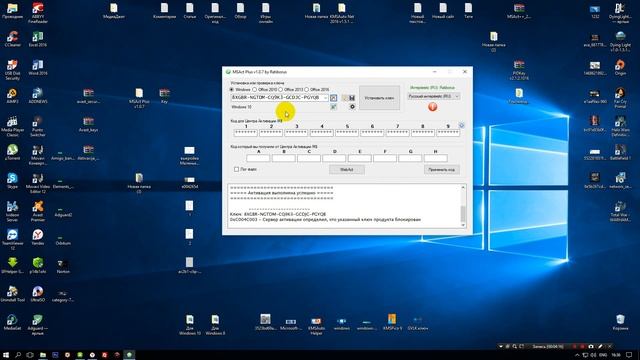Image resolution: width=640 pixels, height=360 pixels.
Task: Open Excel 2016 desktop shortcut
Action: (38, 39)
